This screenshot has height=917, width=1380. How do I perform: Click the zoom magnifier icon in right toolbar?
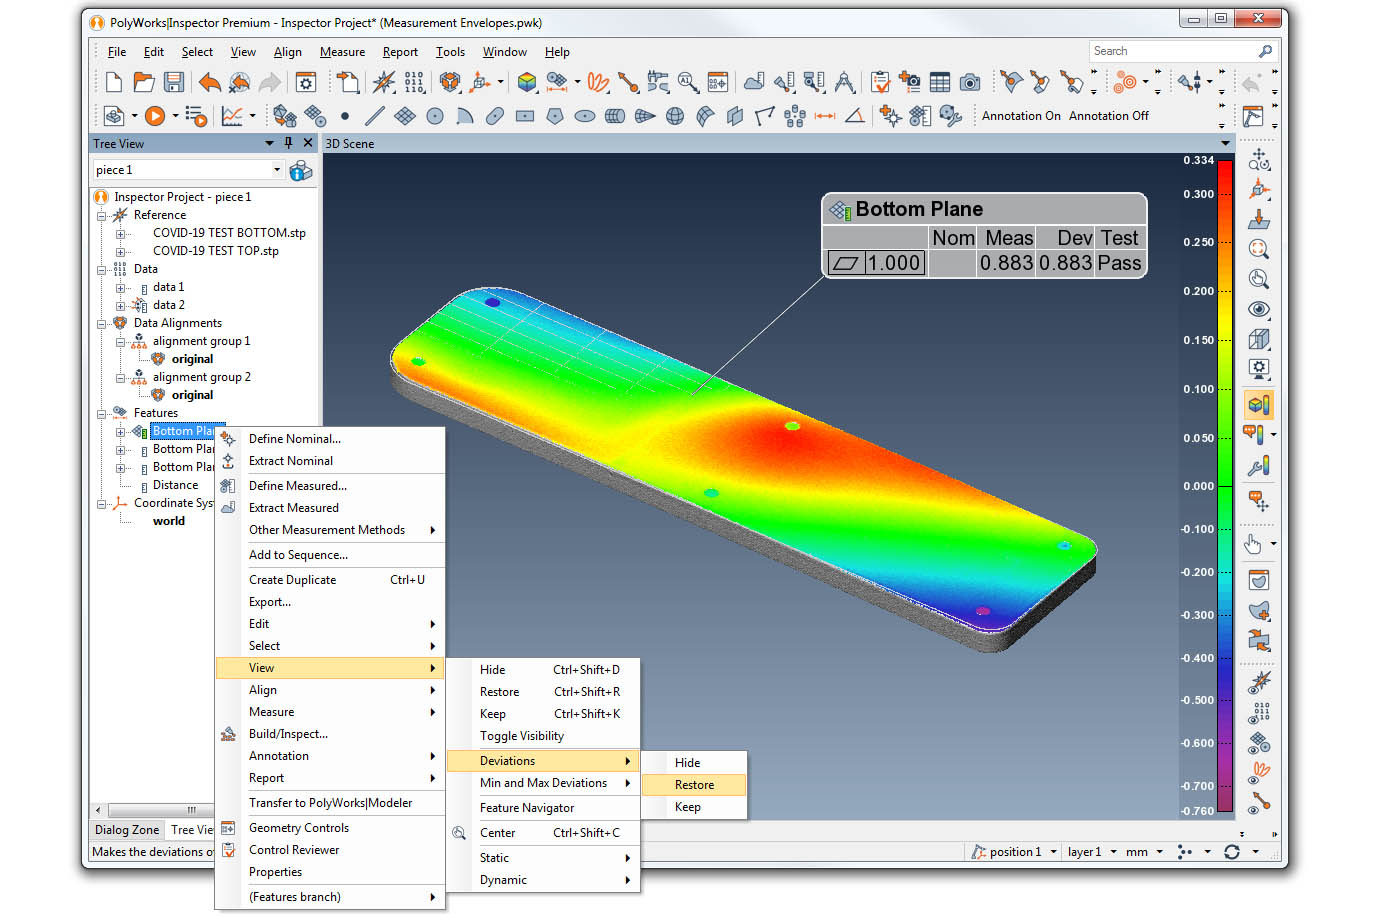click(x=1259, y=249)
